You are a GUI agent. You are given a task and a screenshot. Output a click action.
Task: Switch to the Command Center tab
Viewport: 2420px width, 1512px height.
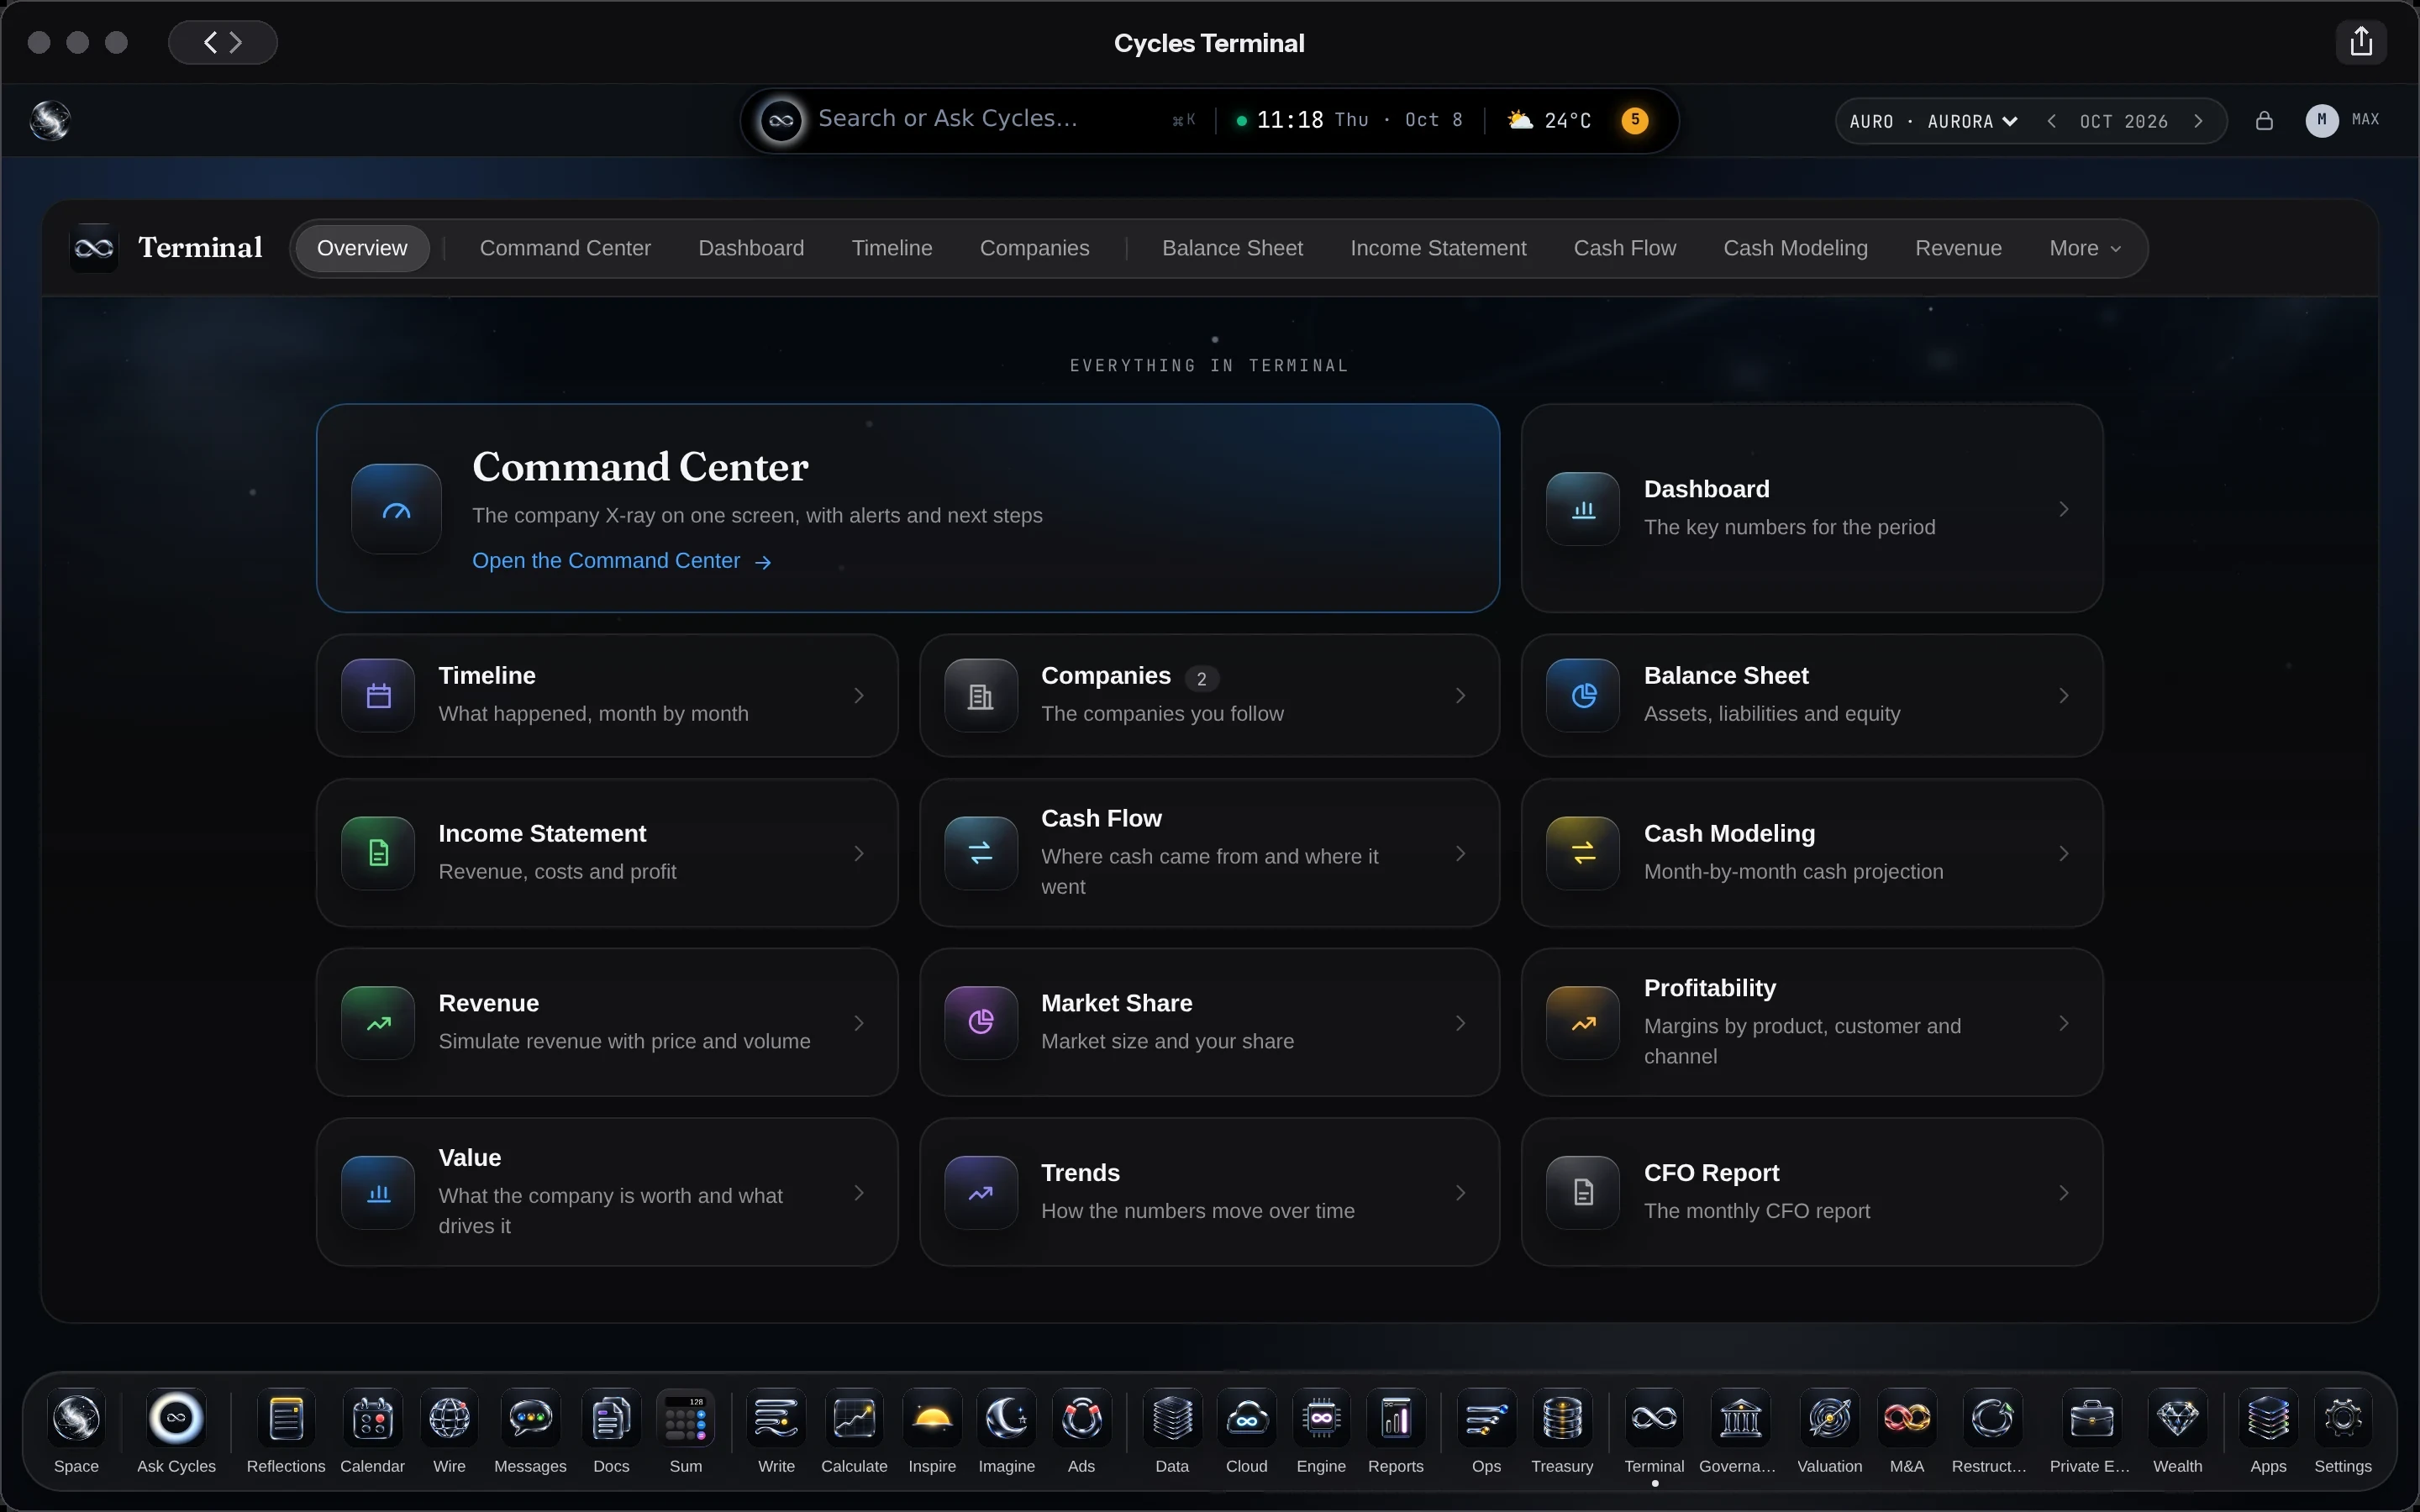tap(565, 248)
